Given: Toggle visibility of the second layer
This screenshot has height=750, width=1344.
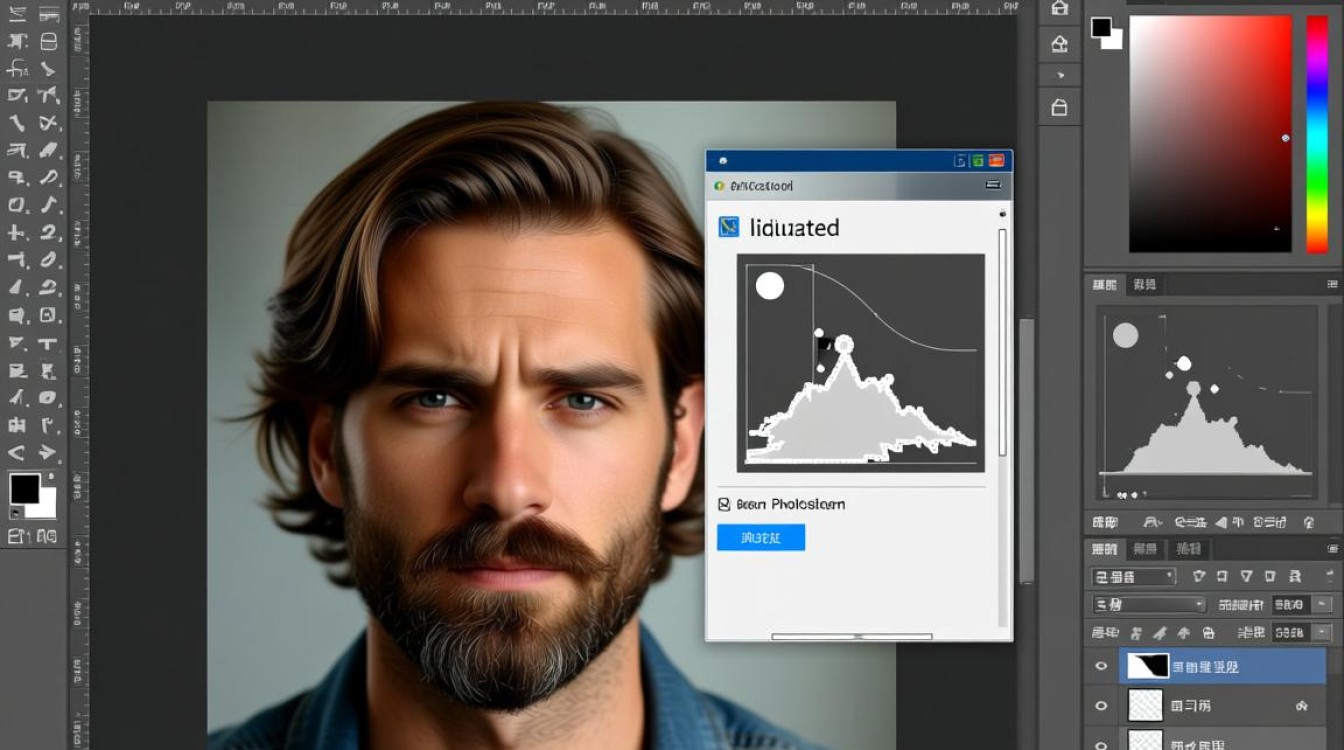Looking at the screenshot, I should tap(1101, 706).
